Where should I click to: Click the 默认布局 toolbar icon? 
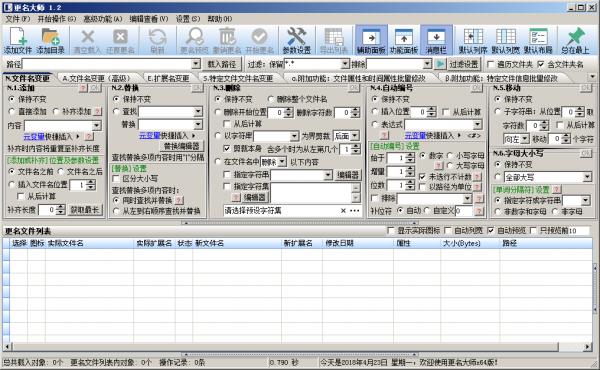(538, 40)
